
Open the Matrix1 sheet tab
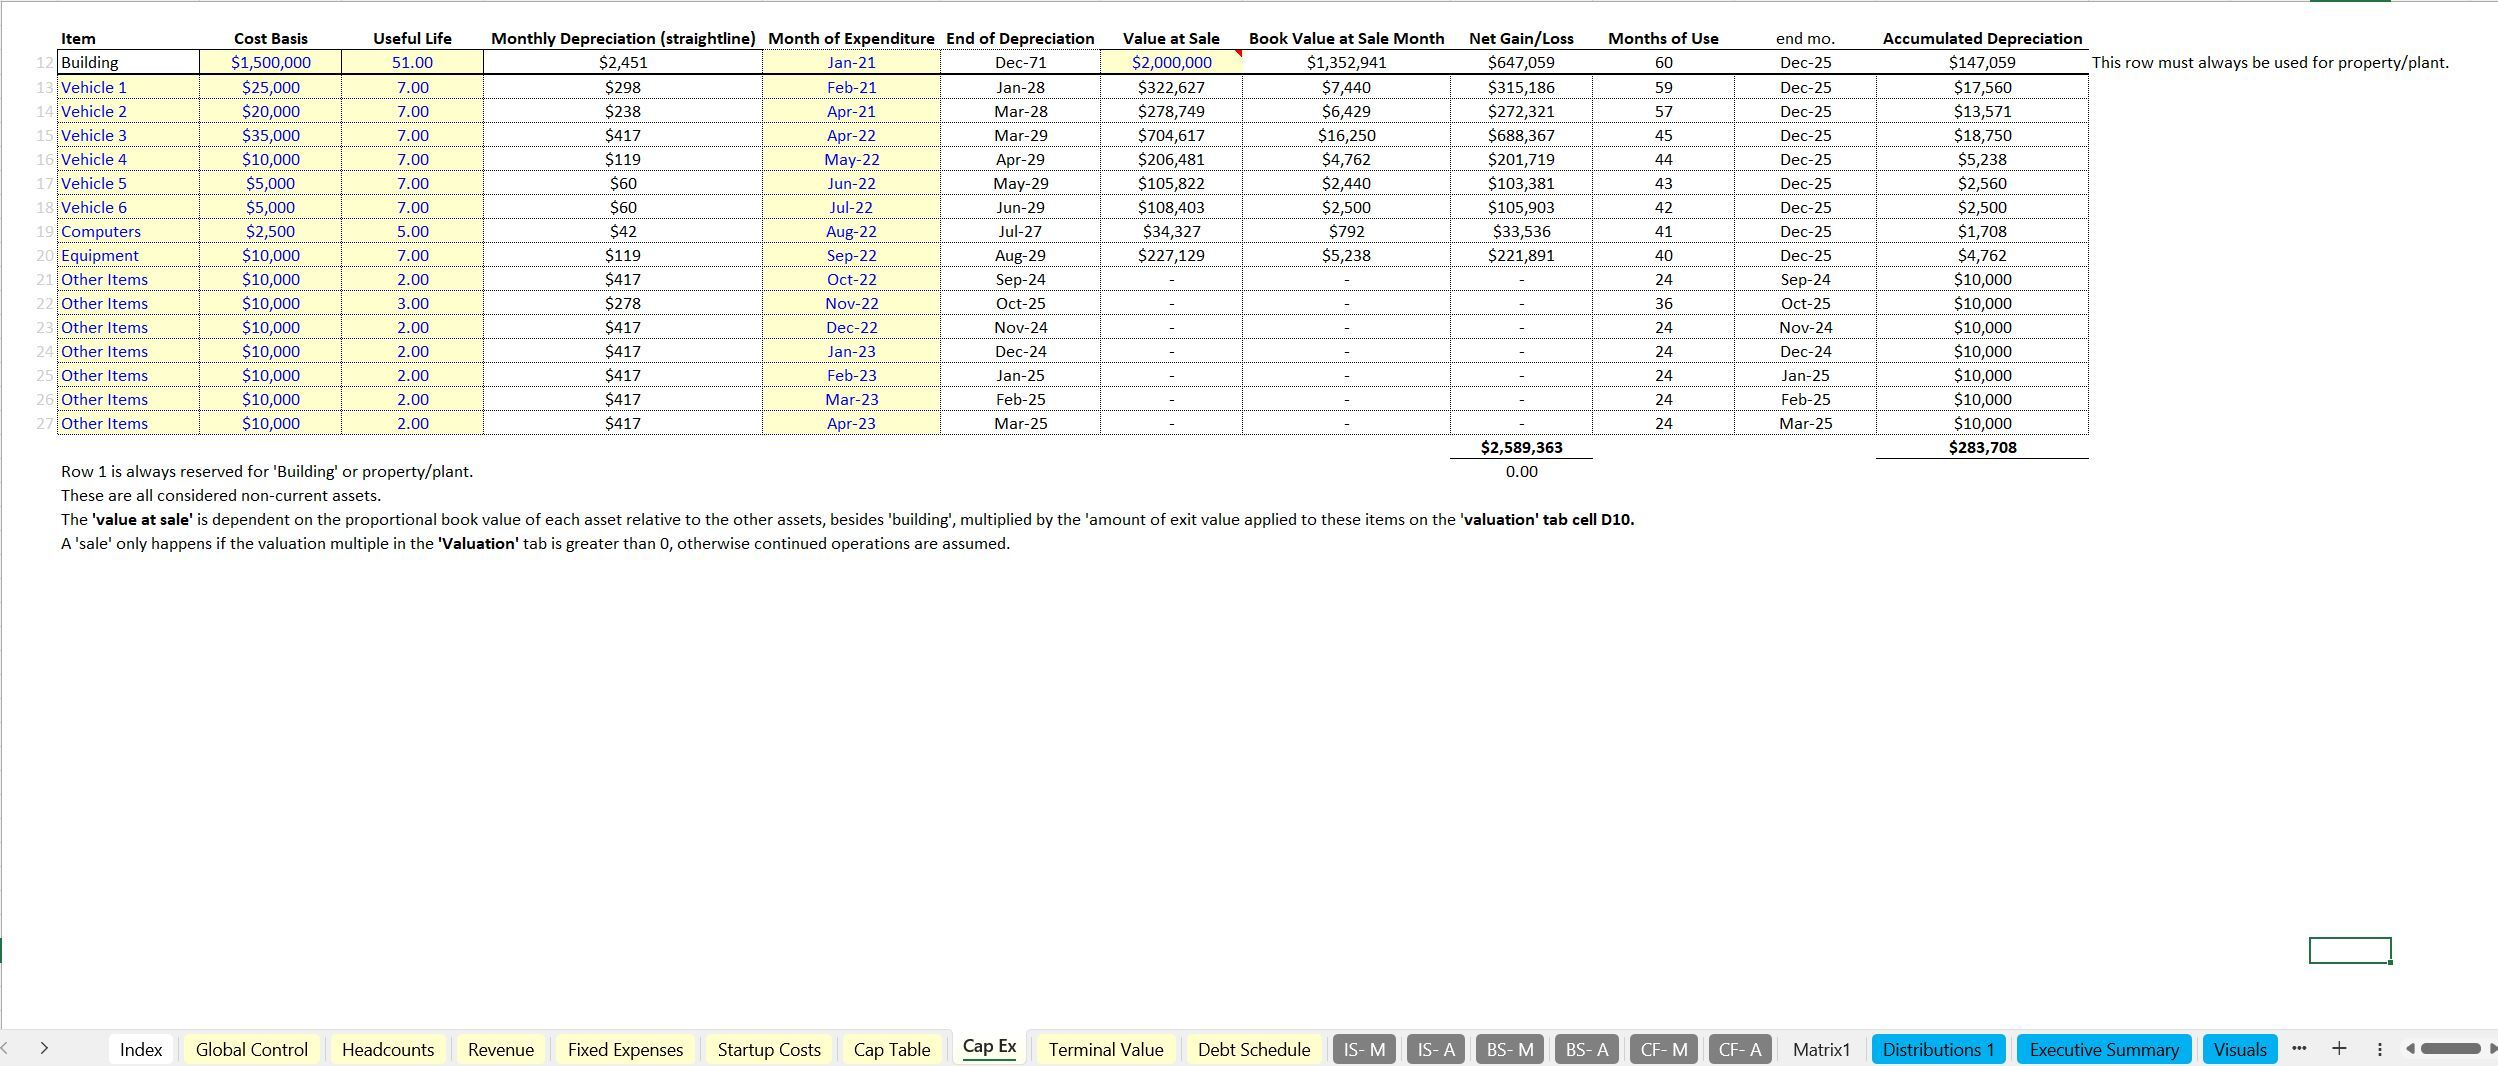[x=1821, y=1049]
